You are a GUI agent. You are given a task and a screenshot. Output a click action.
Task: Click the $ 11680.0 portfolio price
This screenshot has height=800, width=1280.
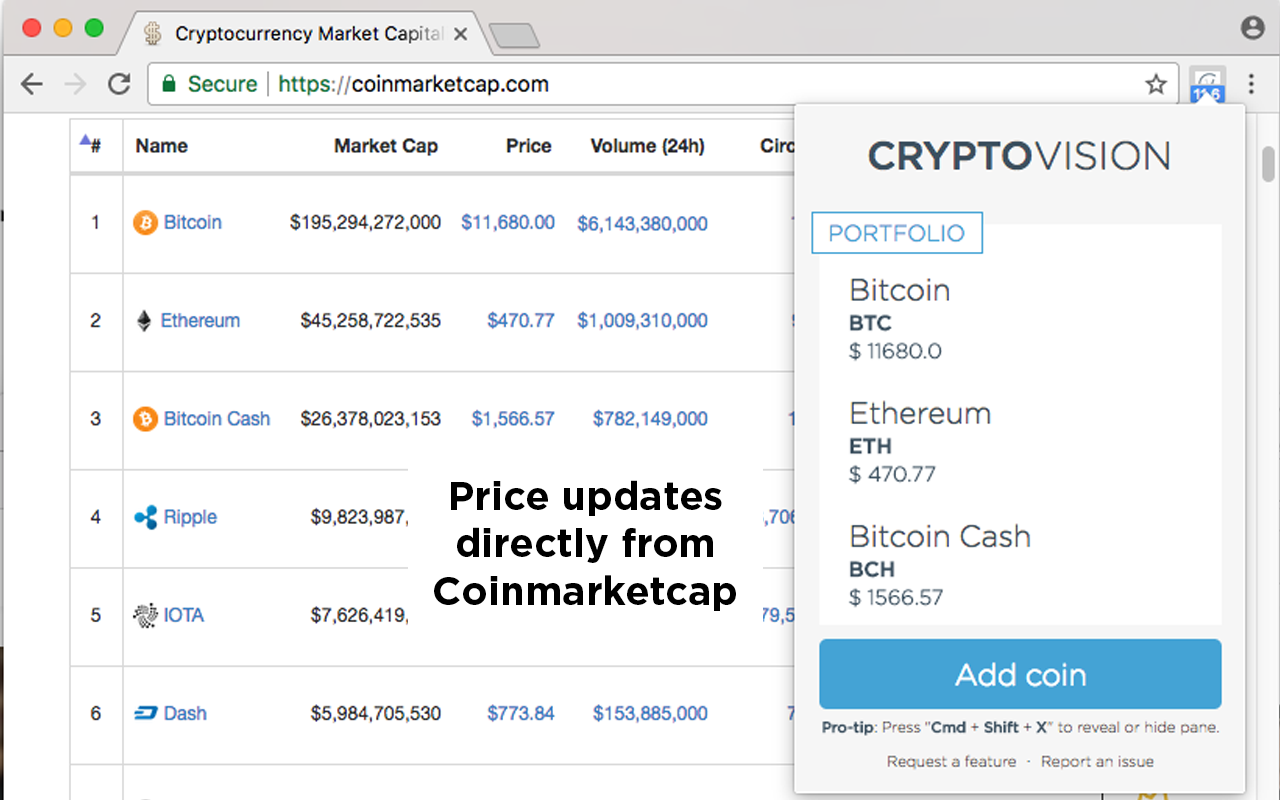coord(895,351)
